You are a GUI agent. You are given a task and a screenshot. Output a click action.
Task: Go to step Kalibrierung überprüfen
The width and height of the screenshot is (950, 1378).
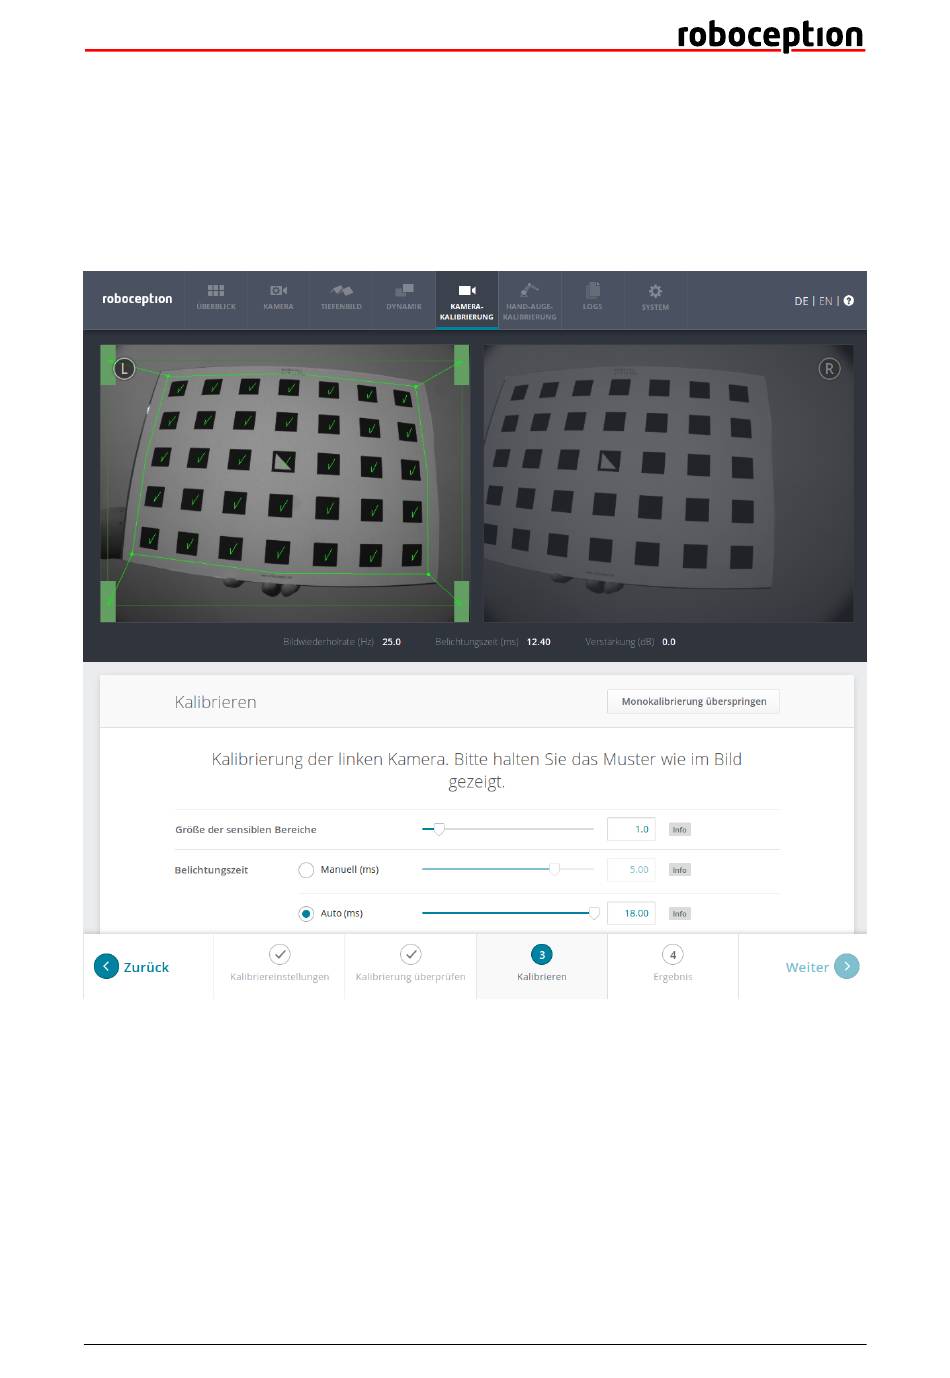tap(410, 965)
